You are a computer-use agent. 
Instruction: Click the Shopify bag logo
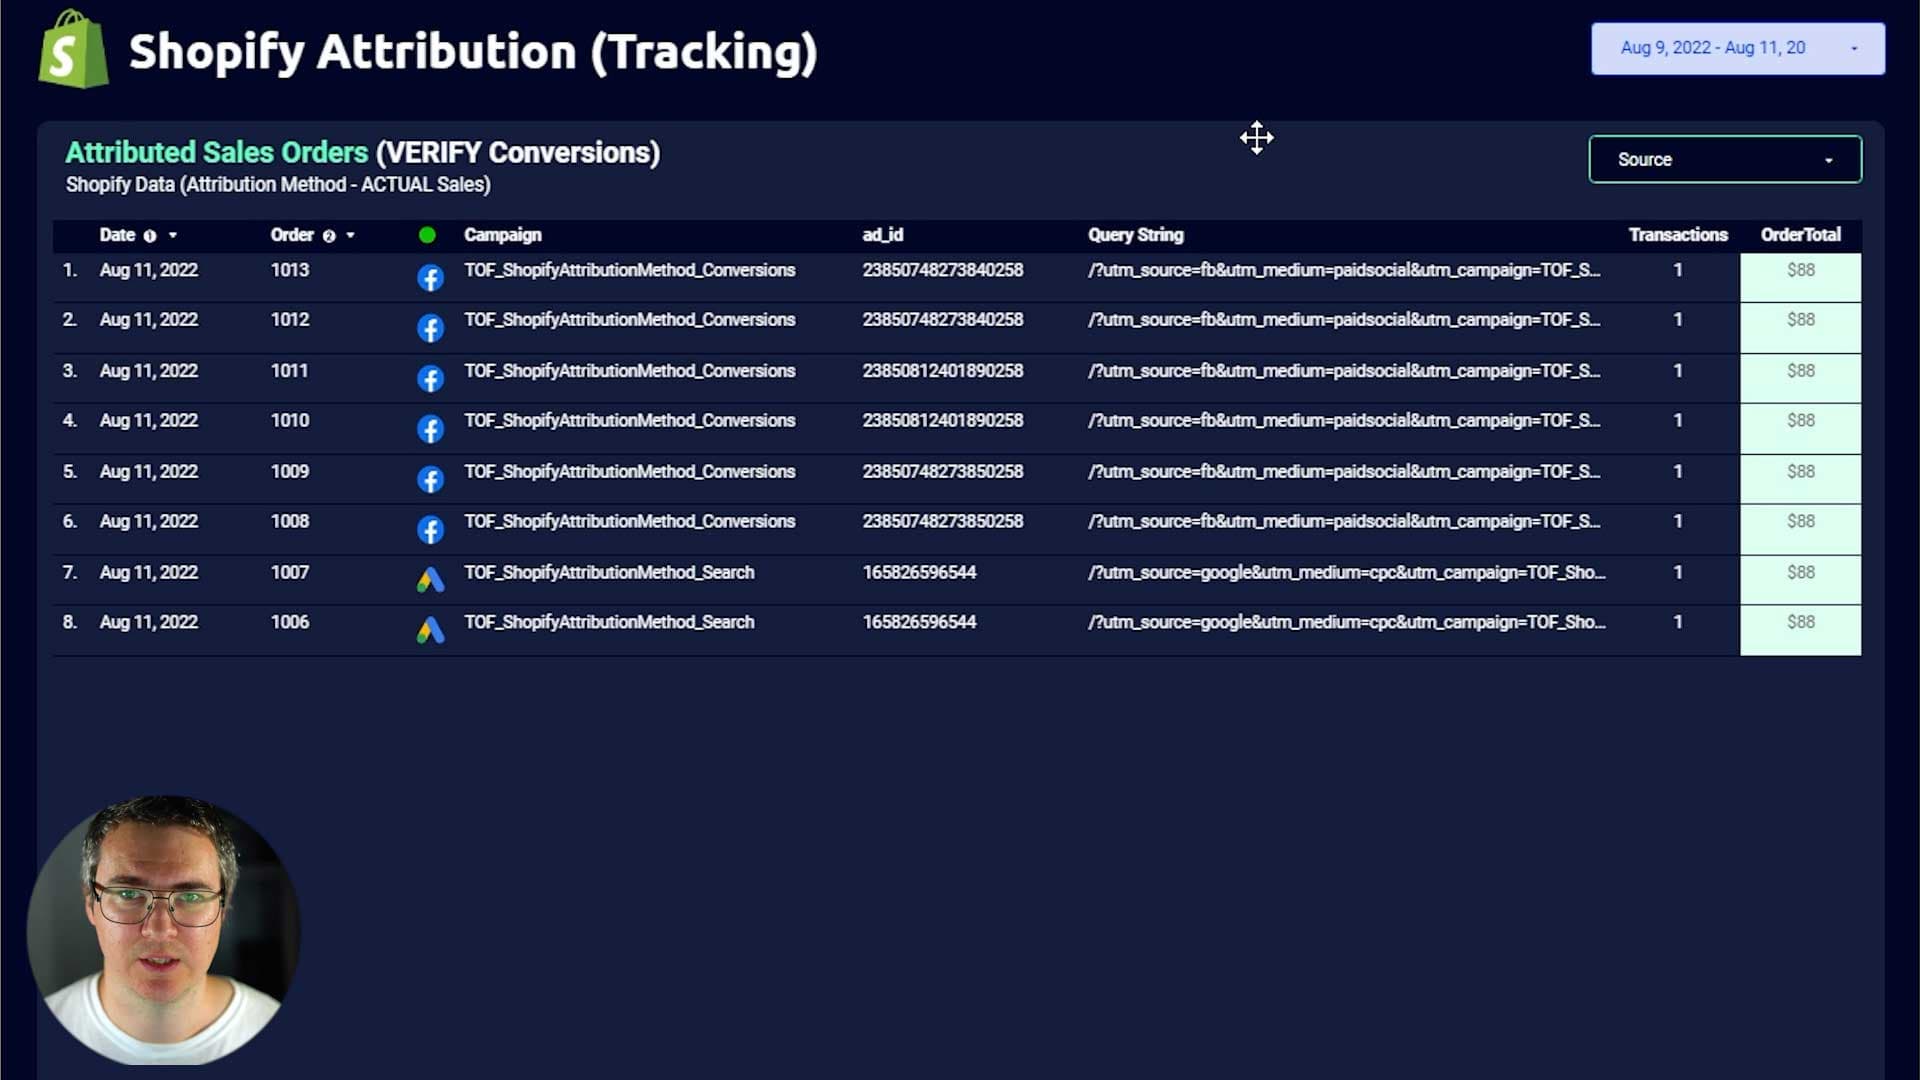click(73, 49)
